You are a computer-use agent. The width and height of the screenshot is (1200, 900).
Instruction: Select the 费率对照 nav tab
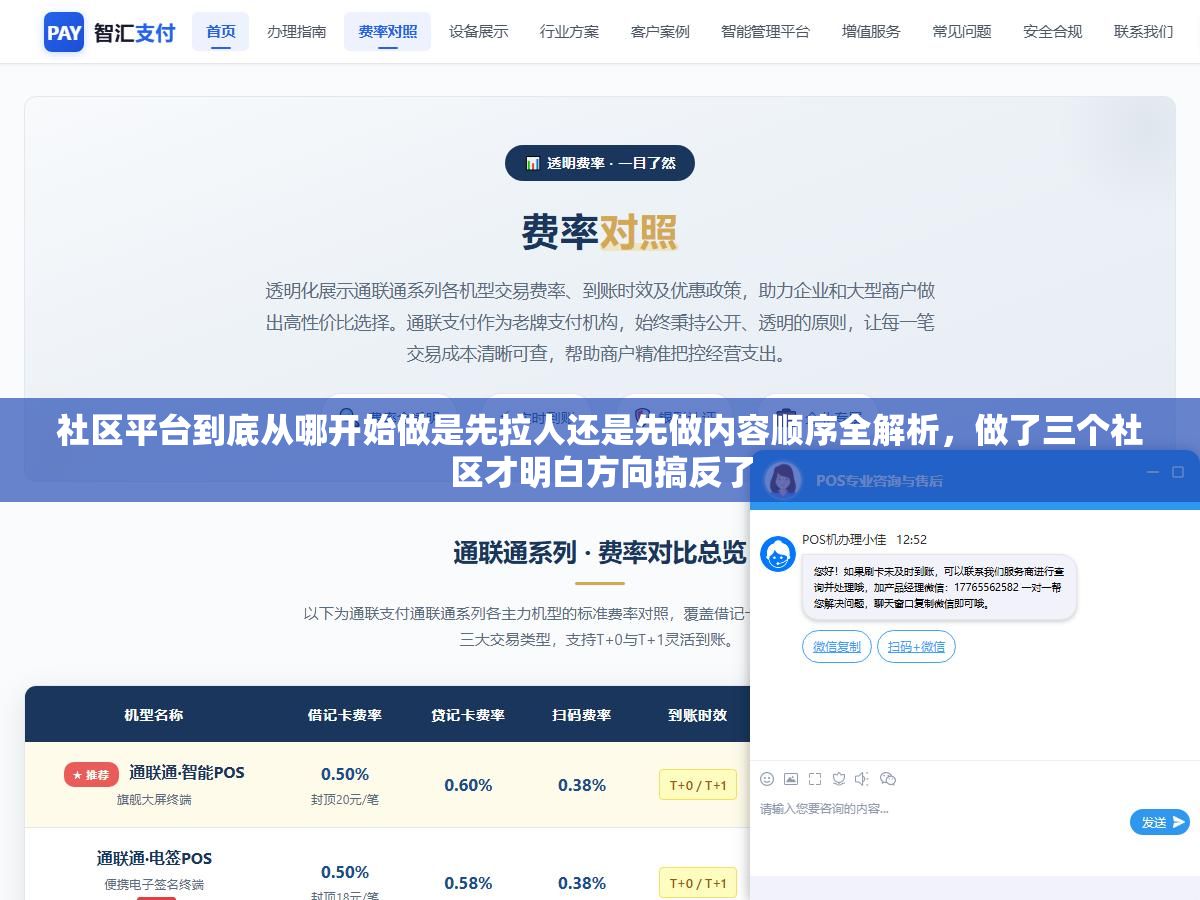(x=388, y=31)
